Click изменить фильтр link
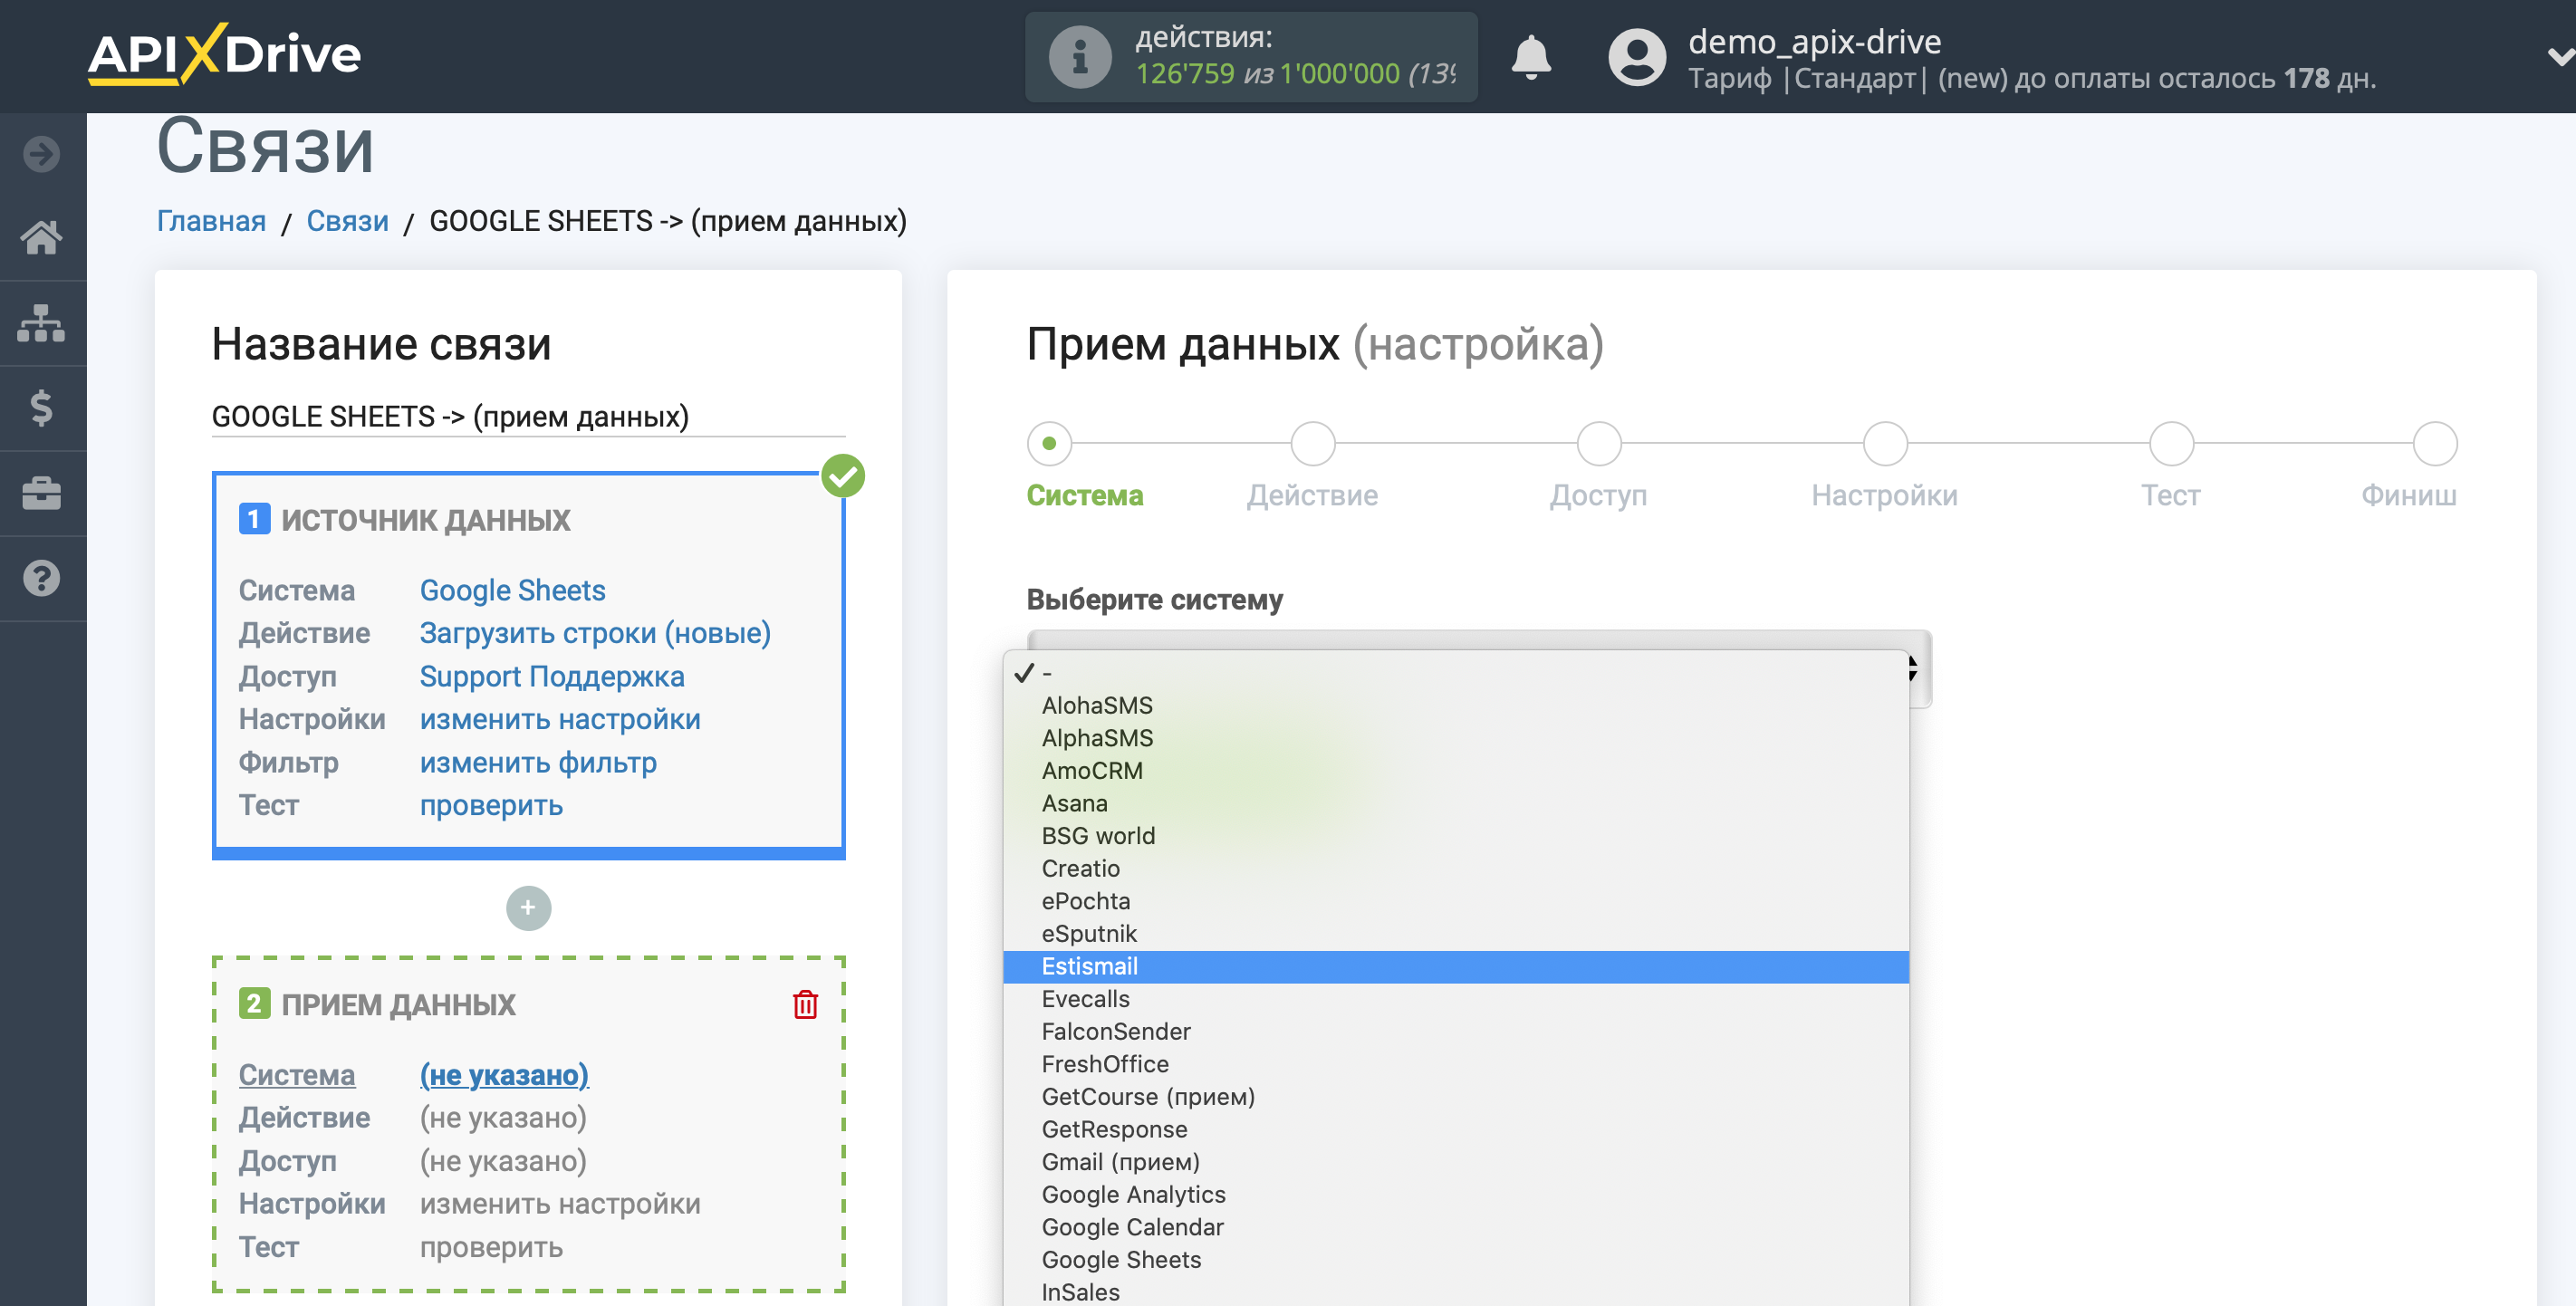2576x1306 pixels. (x=538, y=762)
